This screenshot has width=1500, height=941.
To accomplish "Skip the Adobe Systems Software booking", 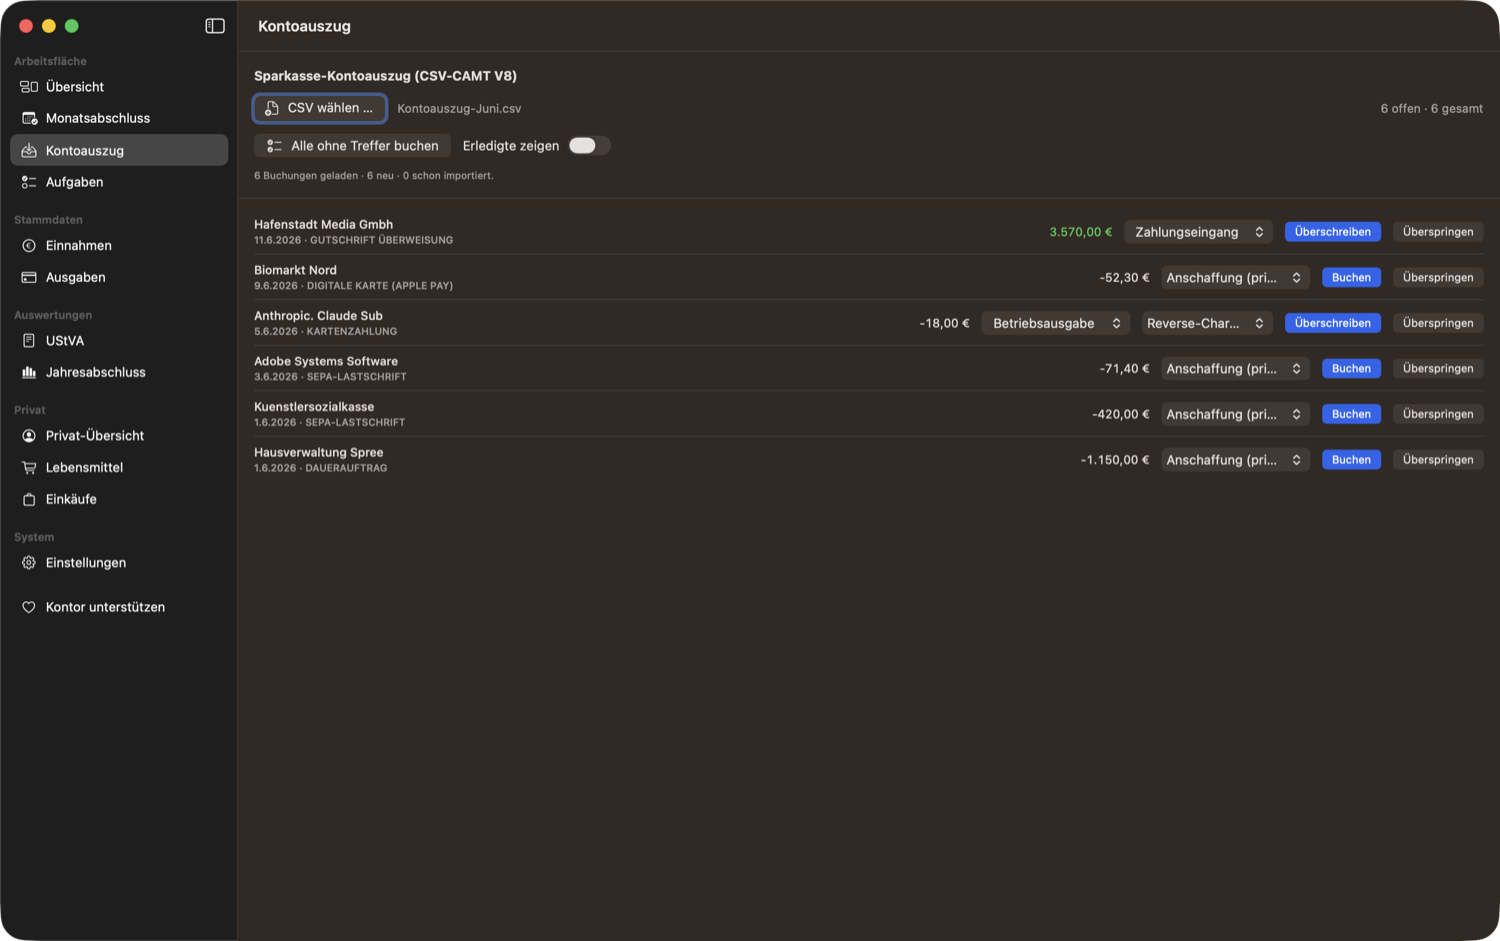I will click(1438, 369).
